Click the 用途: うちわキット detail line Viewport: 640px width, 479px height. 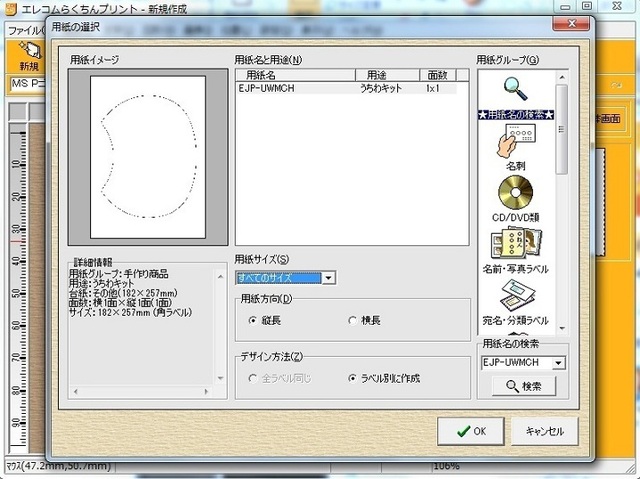pyautogui.click(x=101, y=284)
